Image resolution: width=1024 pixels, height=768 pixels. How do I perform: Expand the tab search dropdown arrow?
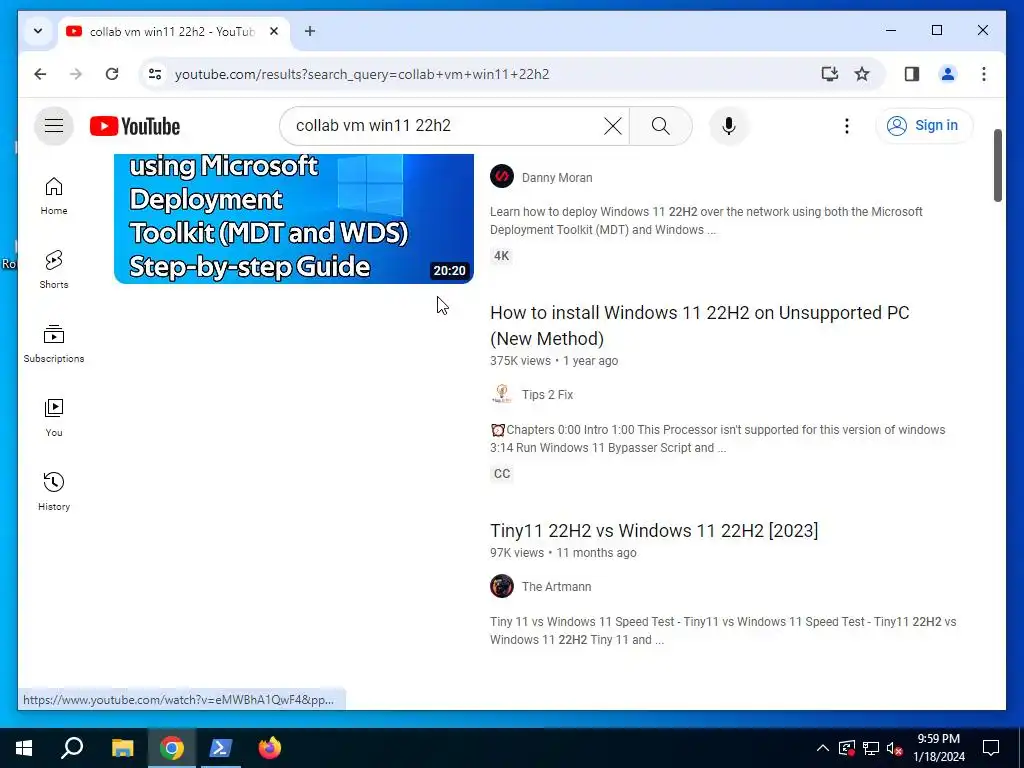click(38, 31)
